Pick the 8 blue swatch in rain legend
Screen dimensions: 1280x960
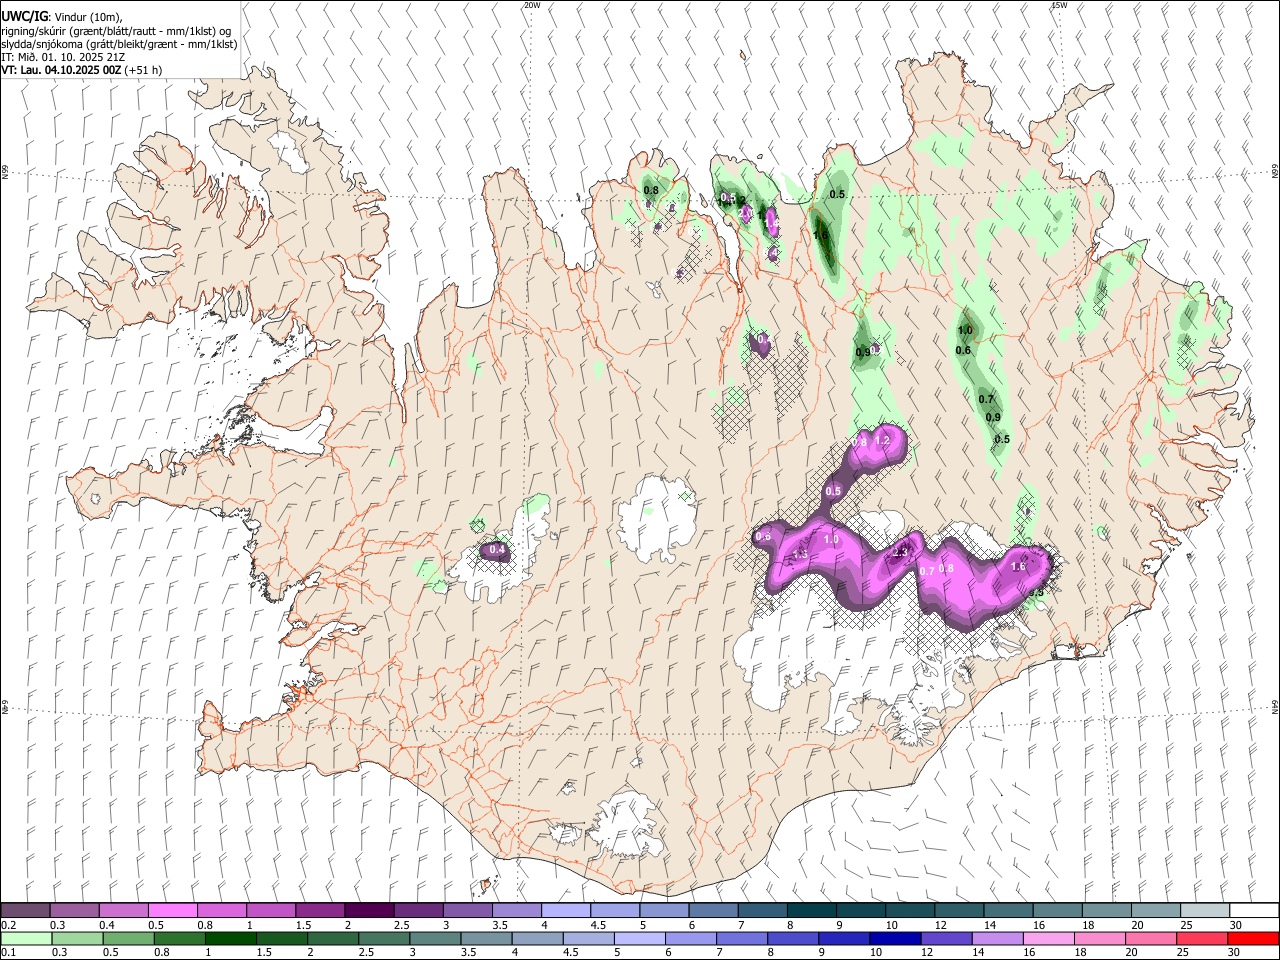tap(793, 938)
